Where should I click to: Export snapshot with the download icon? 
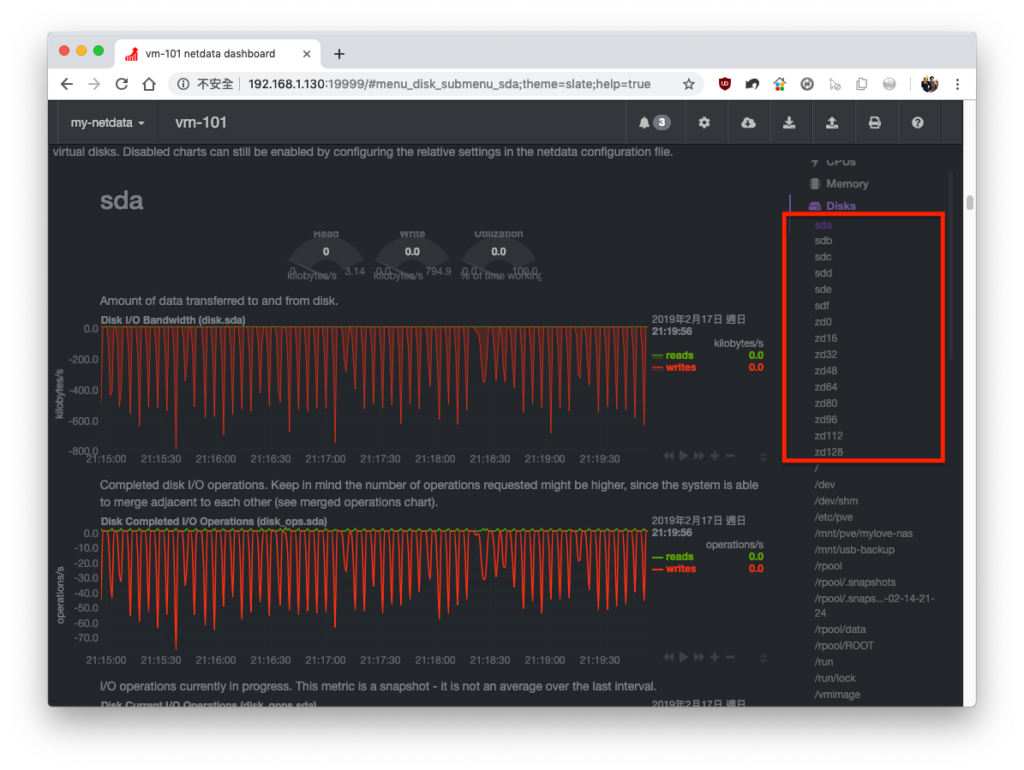[x=789, y=123]
